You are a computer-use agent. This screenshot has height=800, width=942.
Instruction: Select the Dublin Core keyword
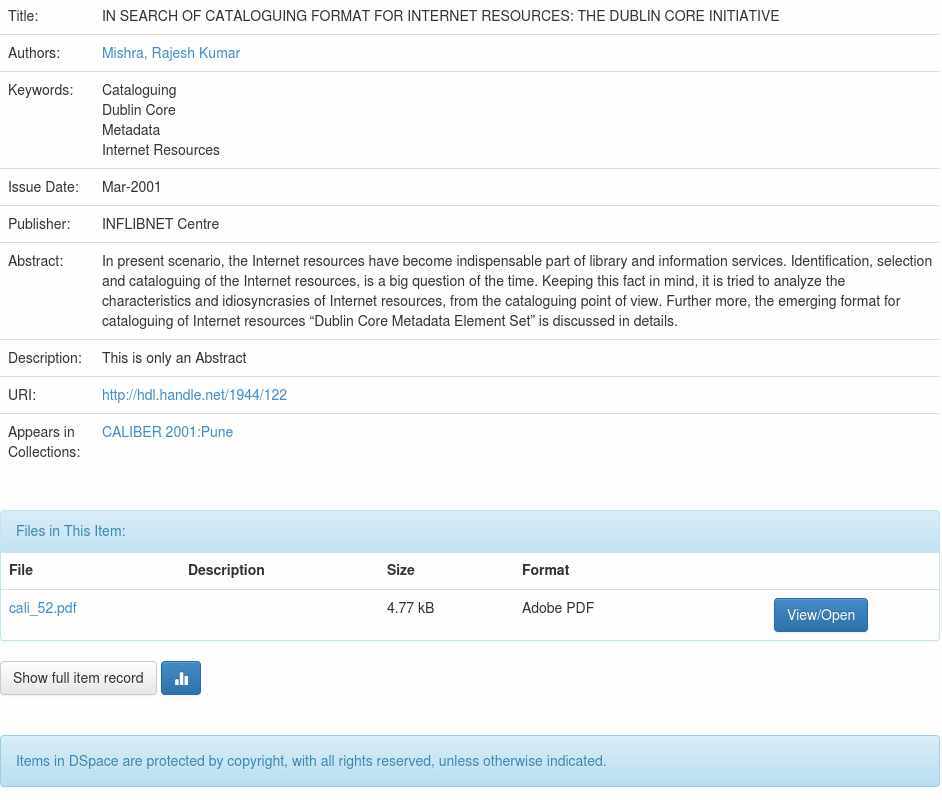(139, 110)
